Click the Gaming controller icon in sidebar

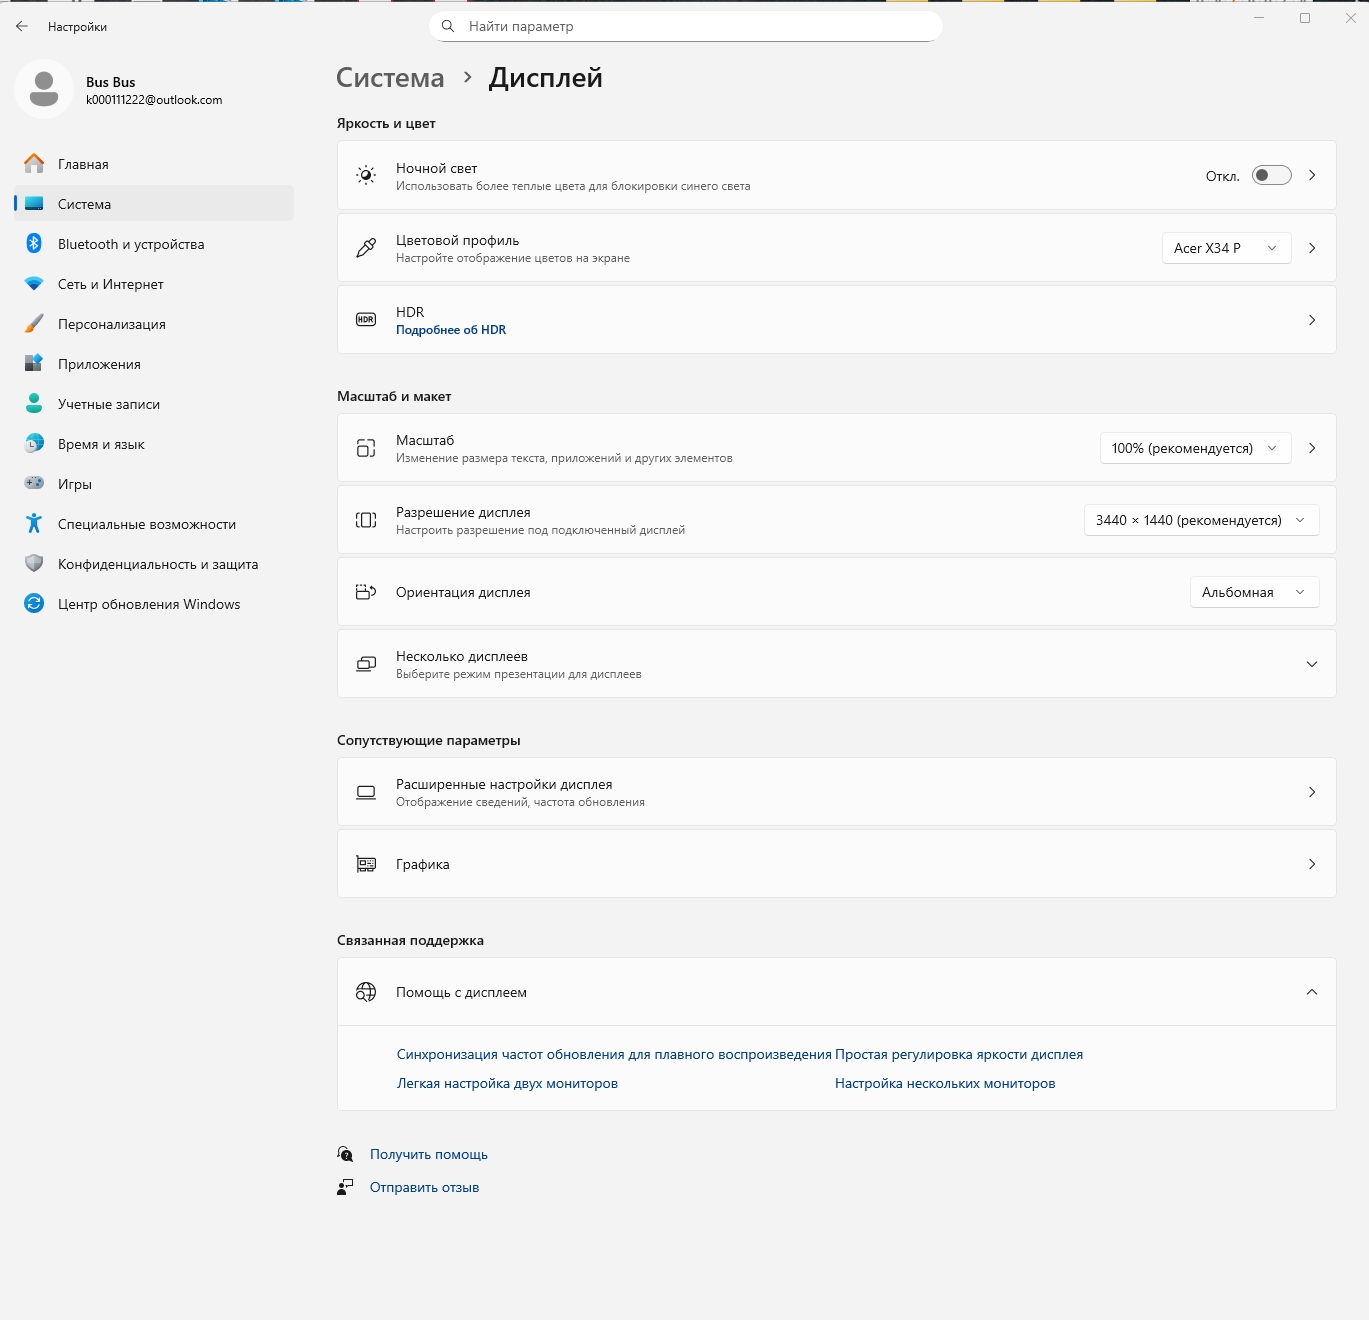click(x=34, y=484)
